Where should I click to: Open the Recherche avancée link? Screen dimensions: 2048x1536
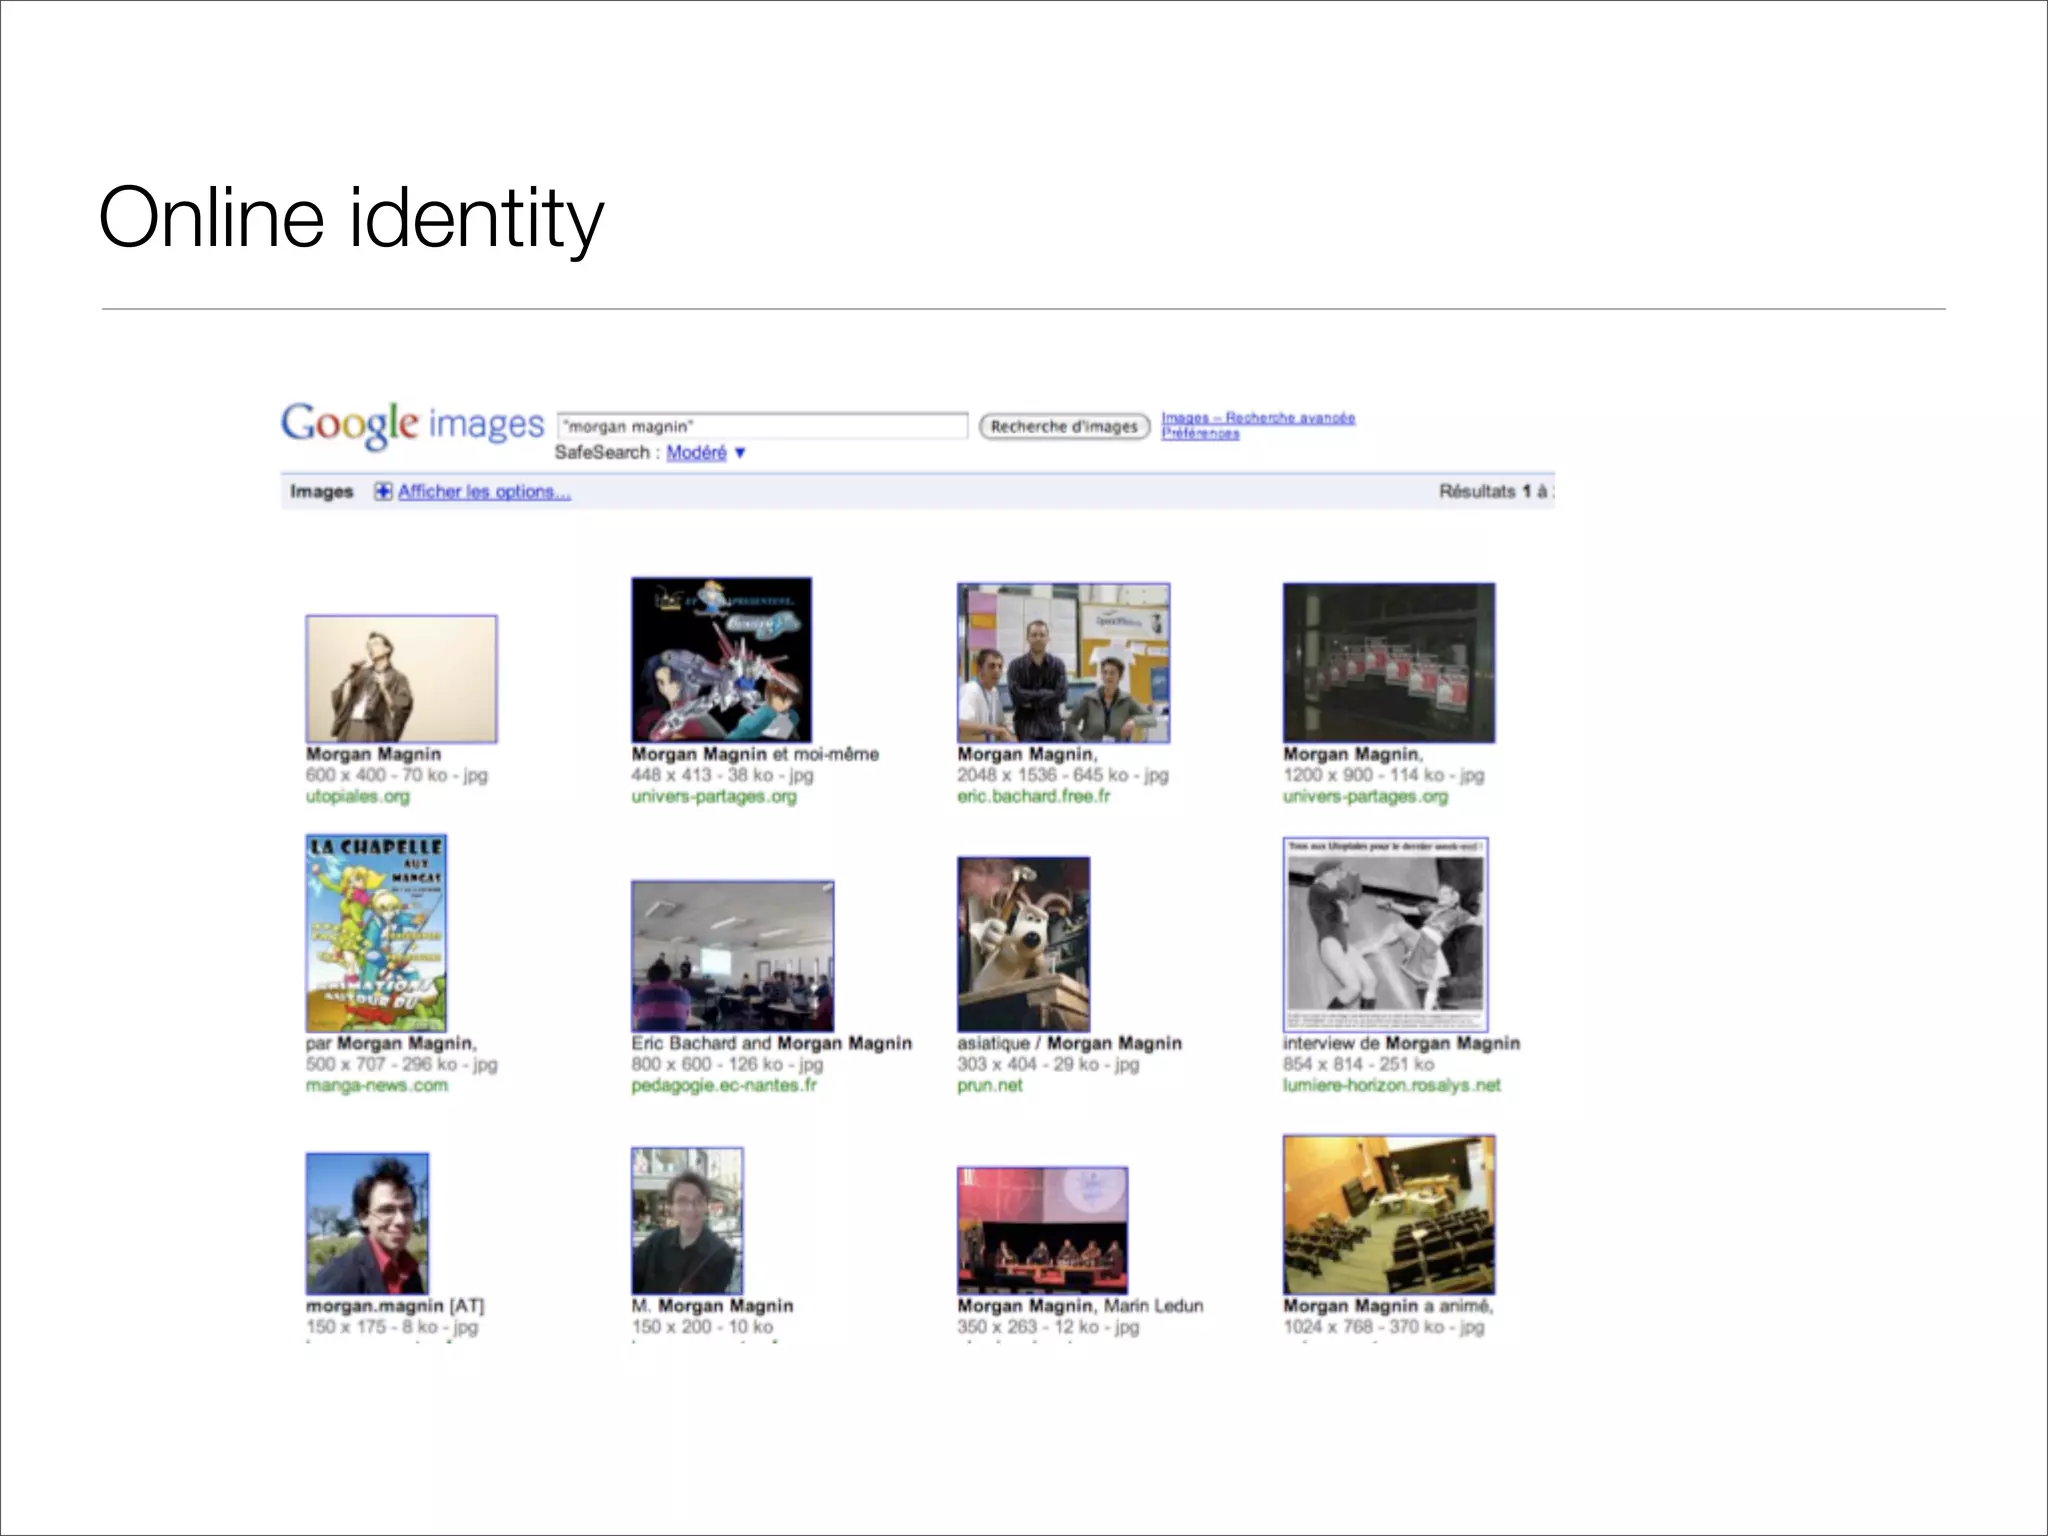tap(1290, 417)
